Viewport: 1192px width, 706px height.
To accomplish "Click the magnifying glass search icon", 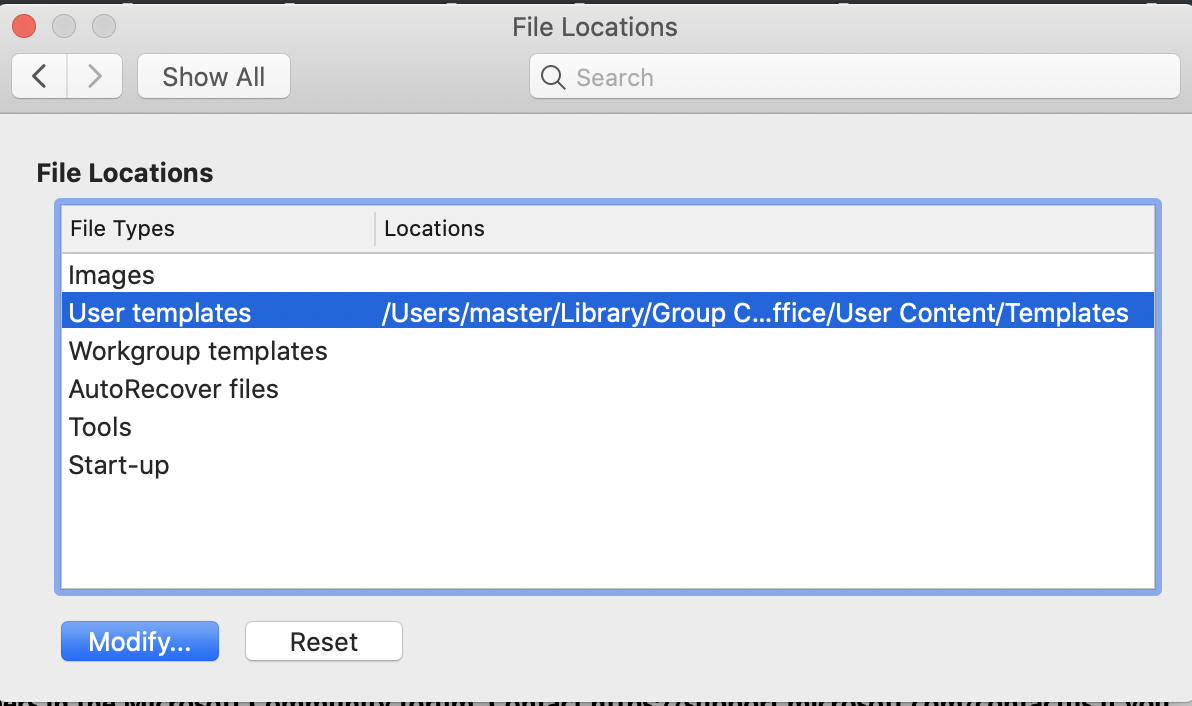I will point(553,77).
